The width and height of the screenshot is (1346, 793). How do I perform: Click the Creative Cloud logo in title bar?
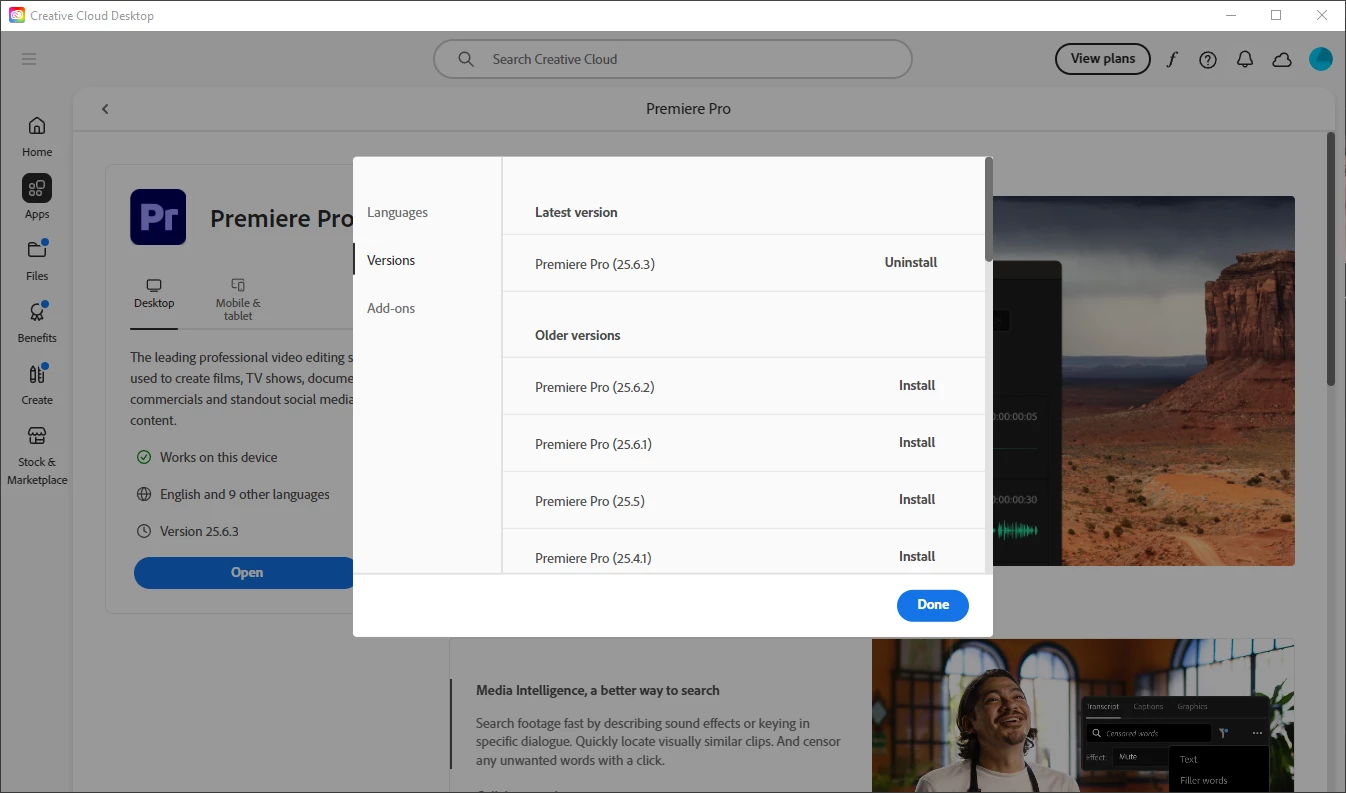click(x=17, y=15)
